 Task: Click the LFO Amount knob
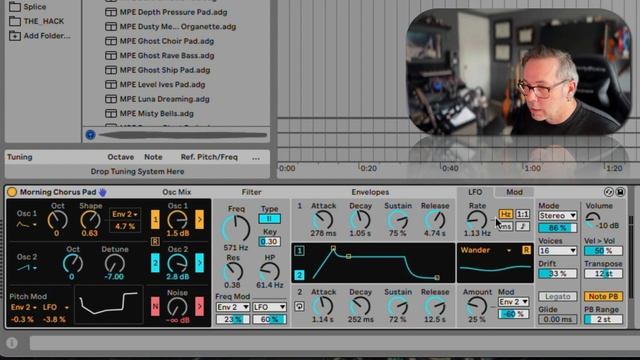click(x=477, y=307)
